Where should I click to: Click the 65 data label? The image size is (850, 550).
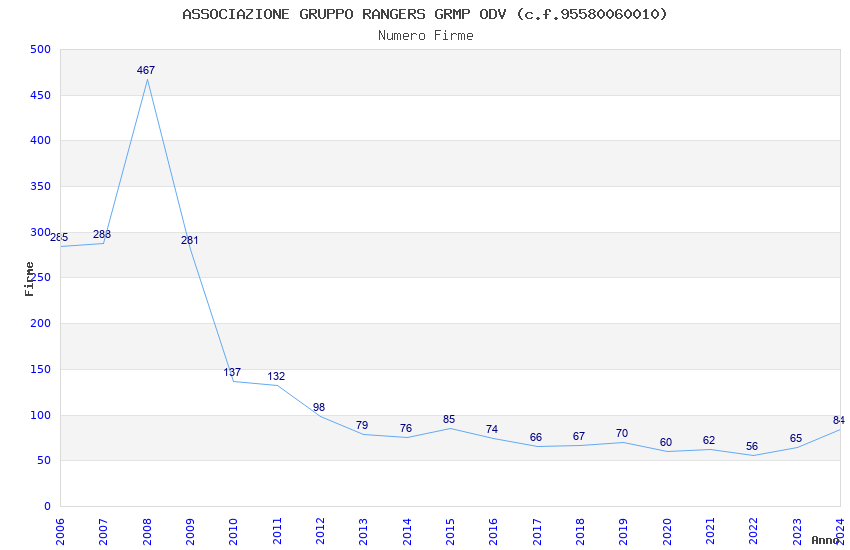[x=796, y=438]
